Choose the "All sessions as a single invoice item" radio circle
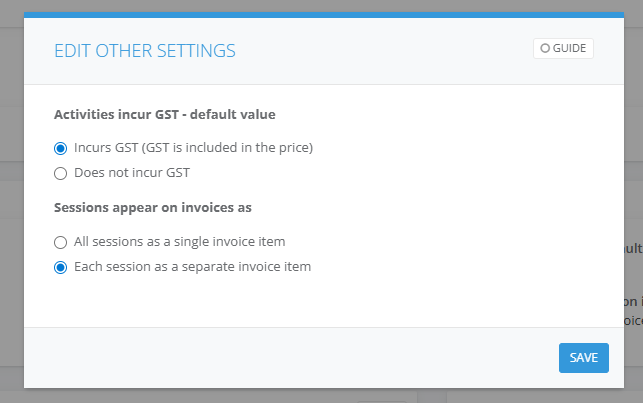Screen dimensions: 643x403 pyautogui.click(x=61, y=242)
